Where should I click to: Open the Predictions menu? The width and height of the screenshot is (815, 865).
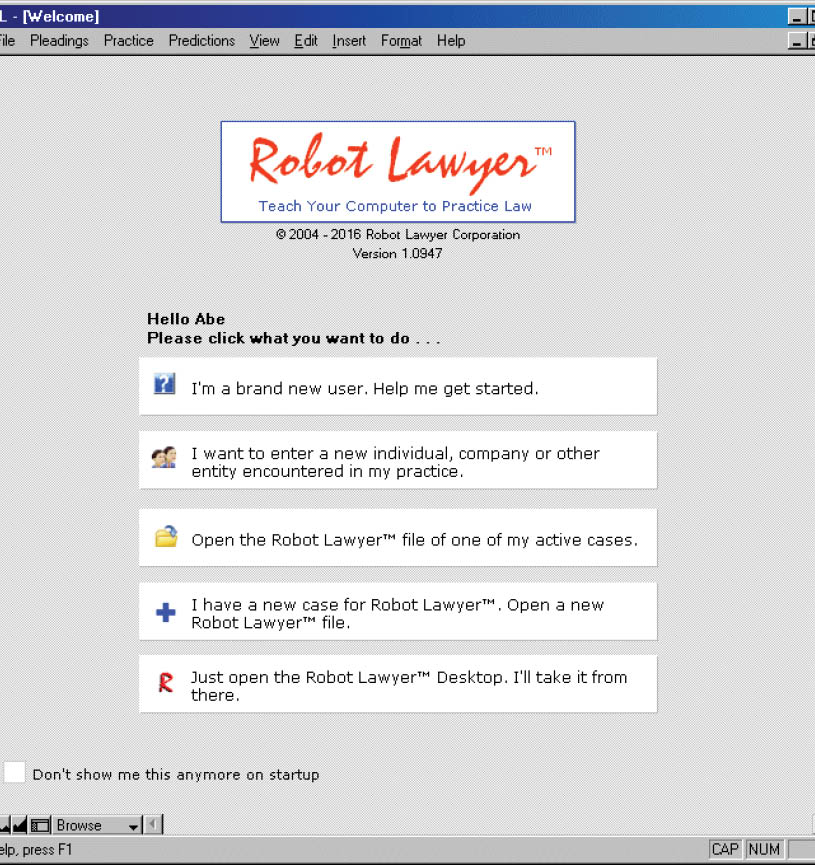(x=201, y=41)
